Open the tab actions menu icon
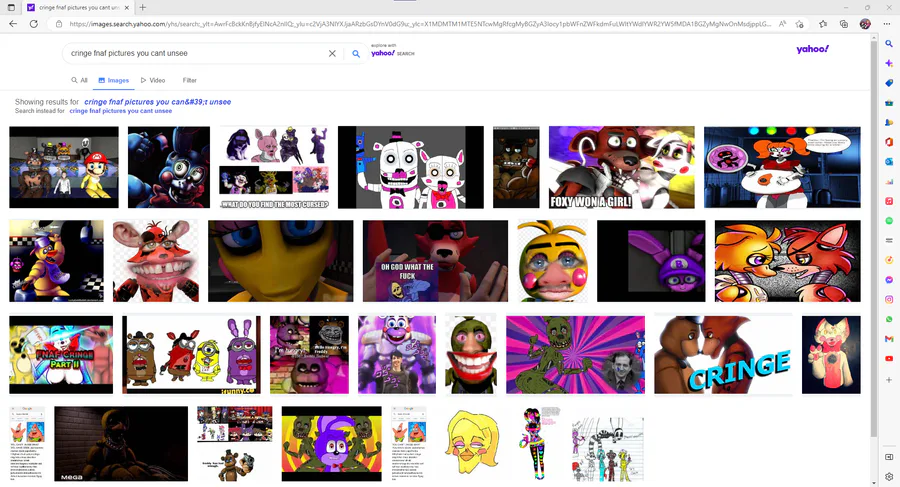Image resolution: width=900 pixels, height=487 pixels. pyautogui.click(x=11, y=7)
